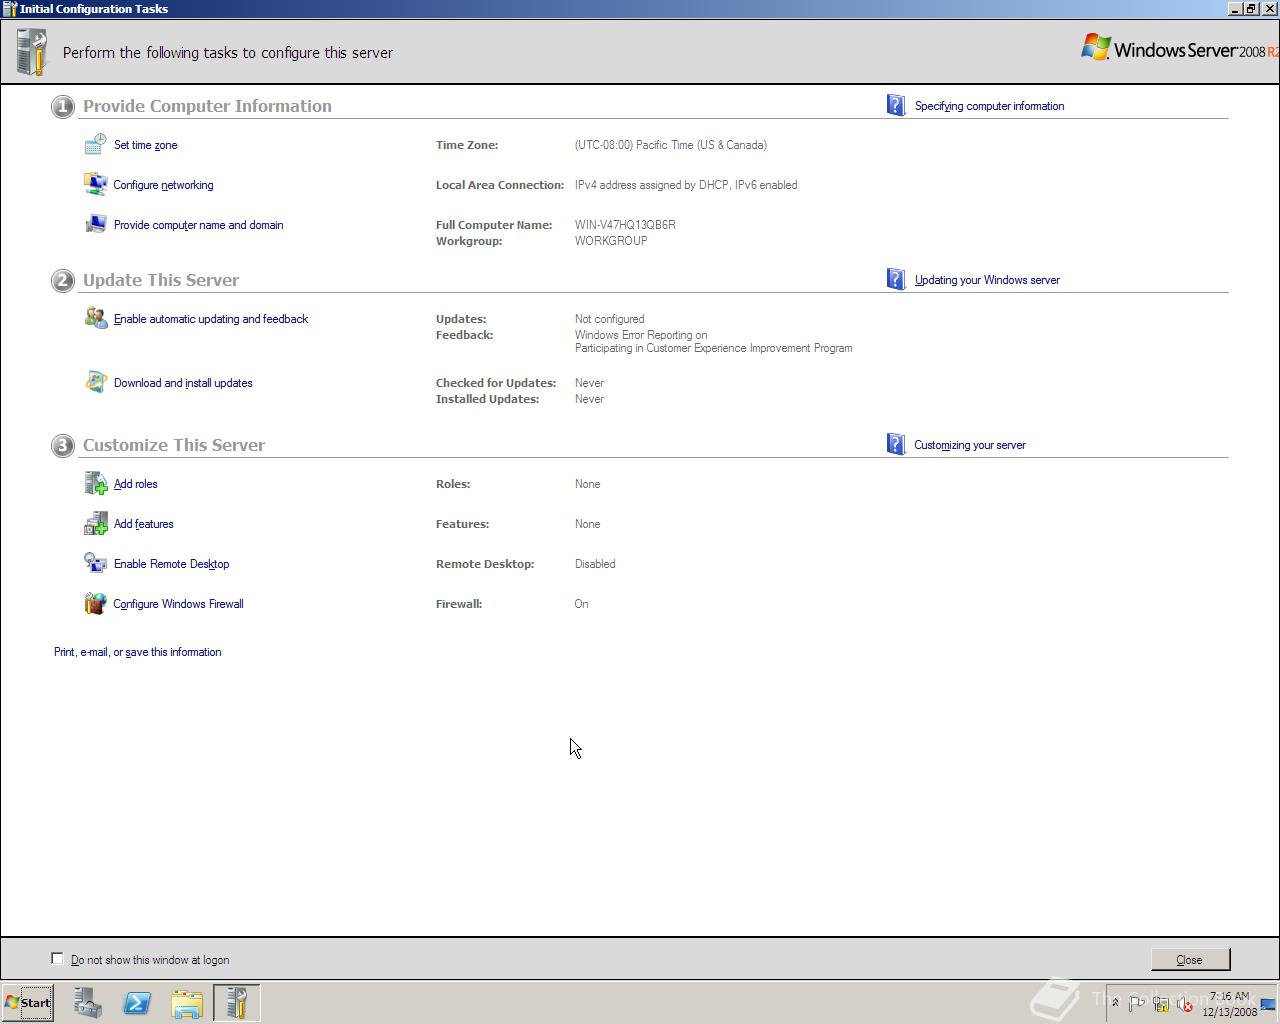
Task: Click the Close button at bottom right
Action: pos(1190,960)
